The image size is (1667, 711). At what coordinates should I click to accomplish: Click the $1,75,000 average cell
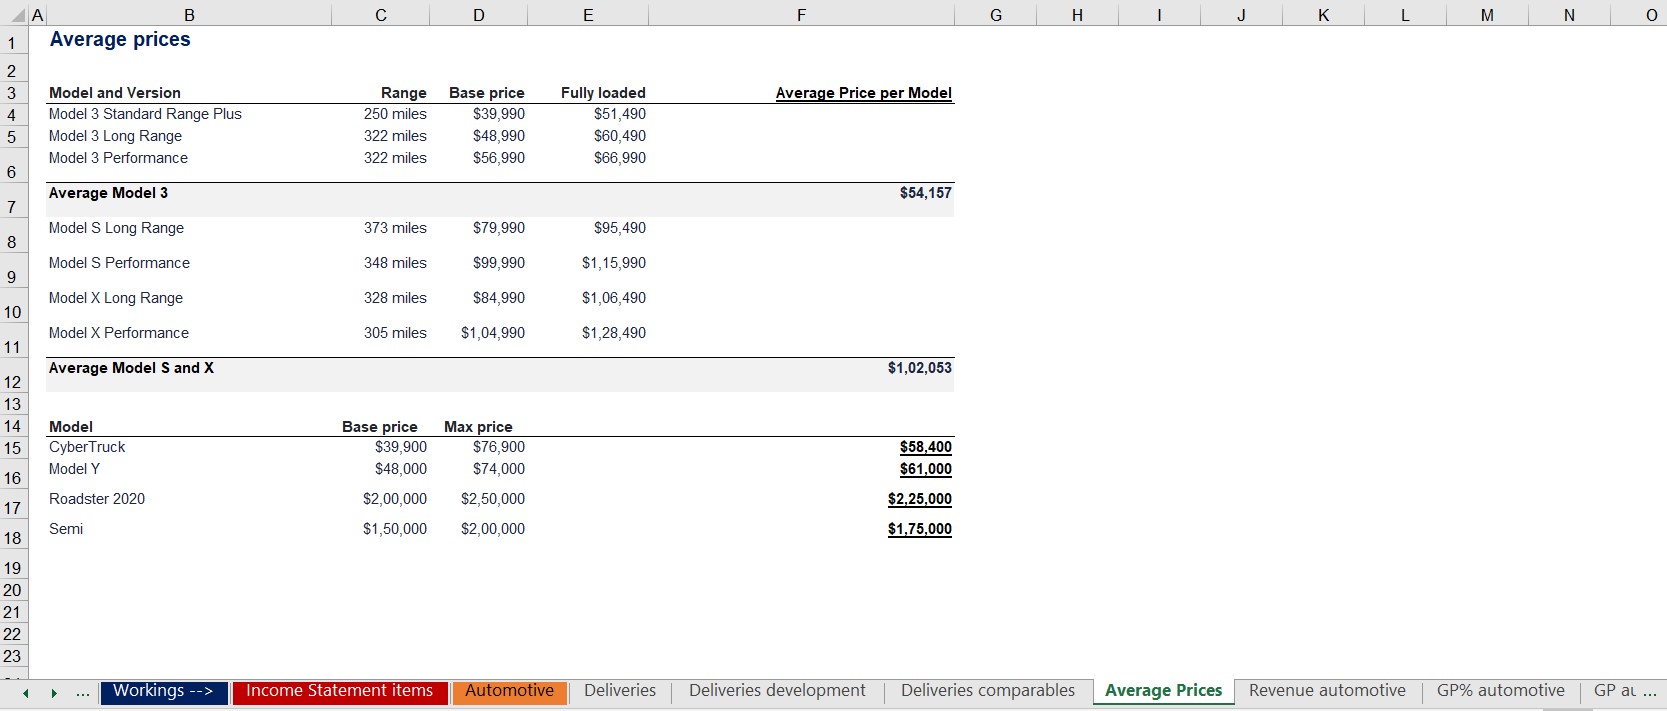pos(920,529)
